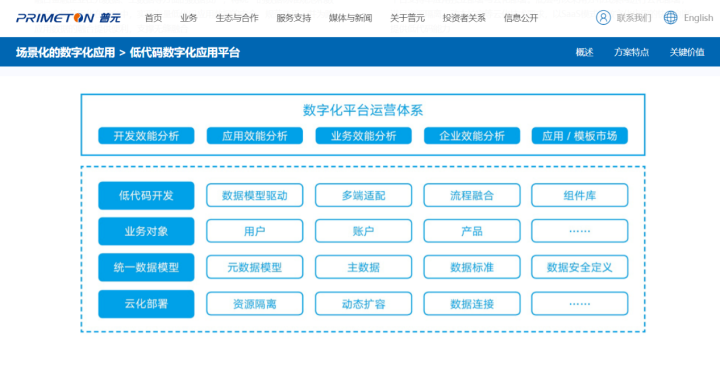The height and width of the screenshot is (385, 720).
Task: Select the 主数据 box
Action: pyautogui.click(x=363, y=267)
